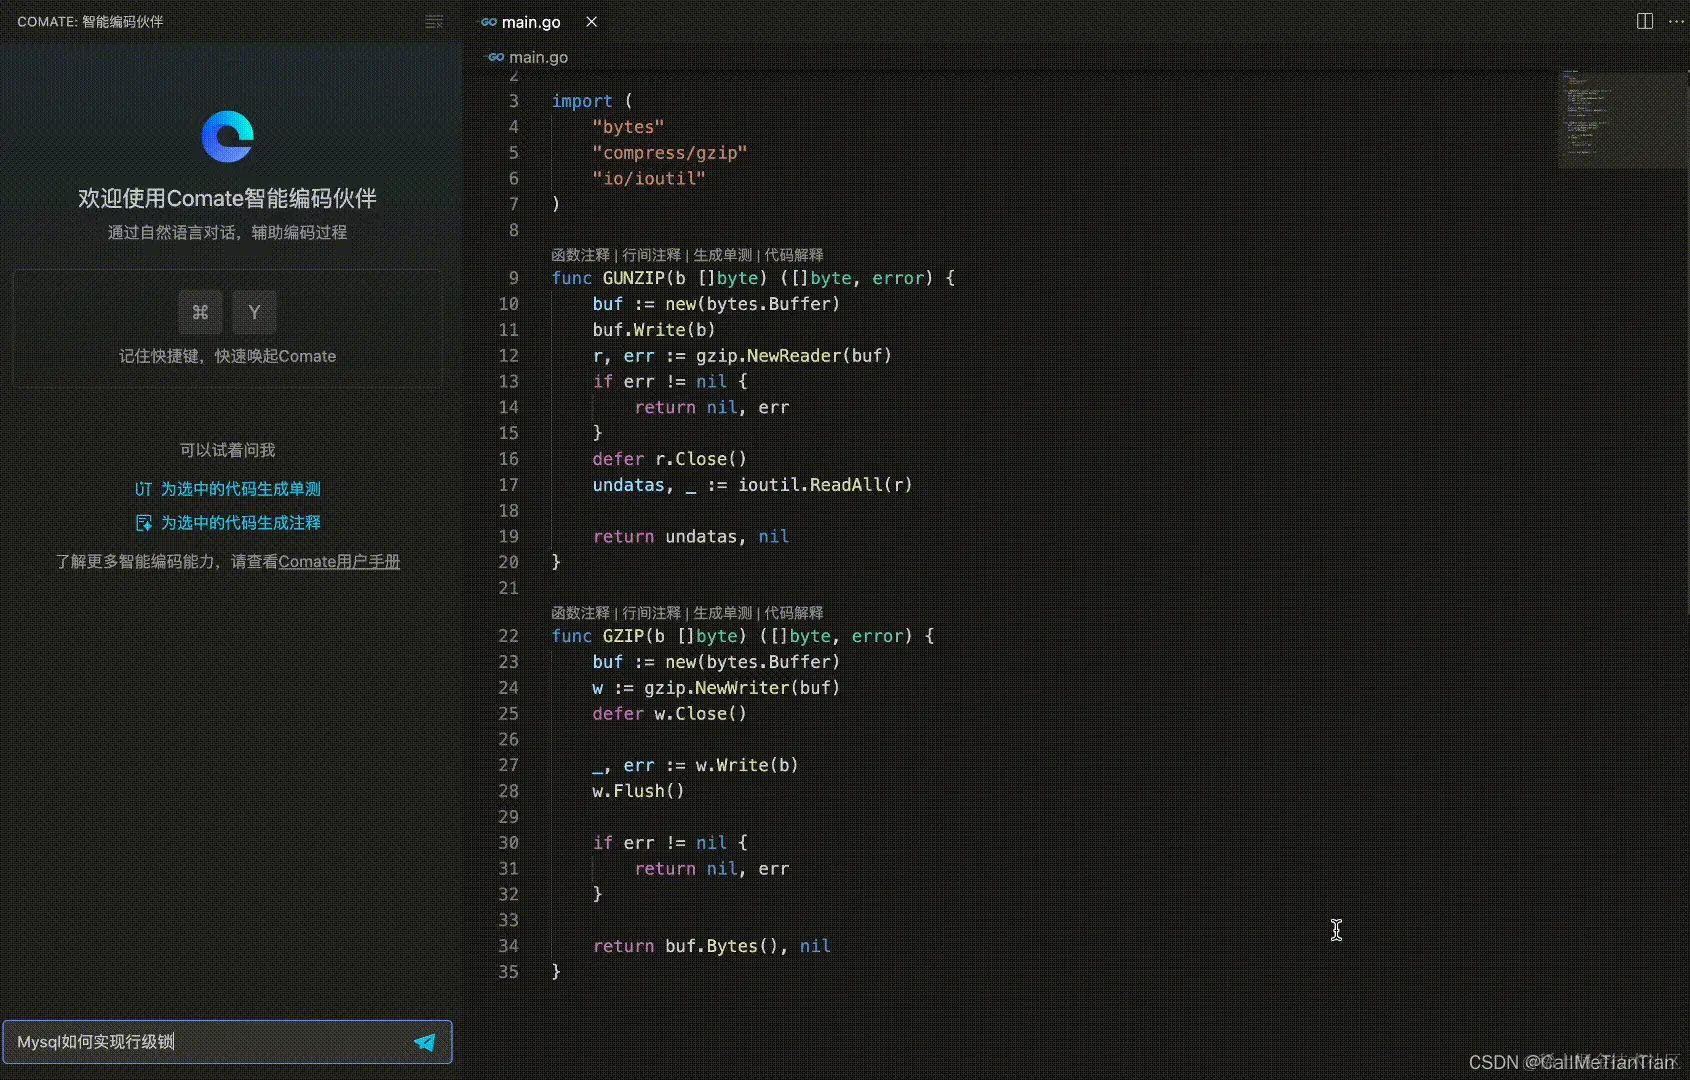The width and height of the screenshot is (1690, 1080).
Task: Click defer w.Close() statement
Action: 670,714
